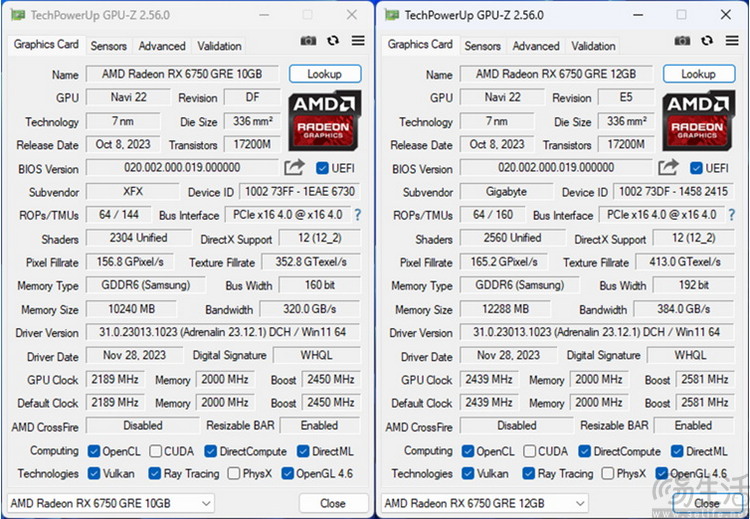Toggle OpenCL checkbox in 12GB window
The height and width of the screenshot is (519, 750).
coord(468,451)
